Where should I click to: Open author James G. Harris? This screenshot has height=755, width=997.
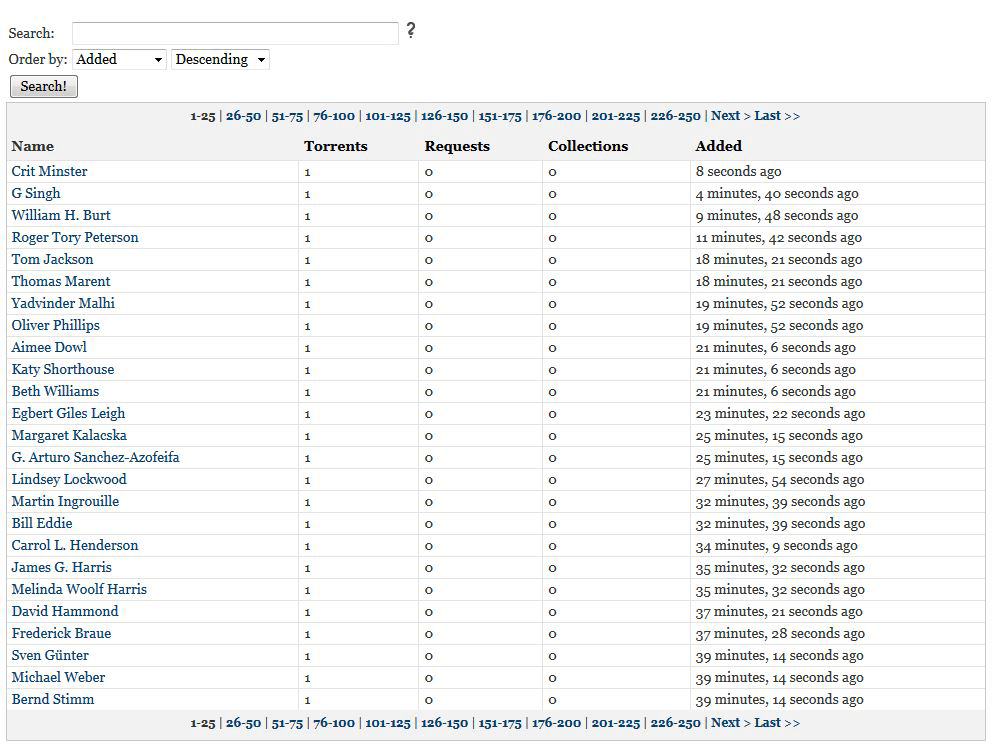(62, 567)
